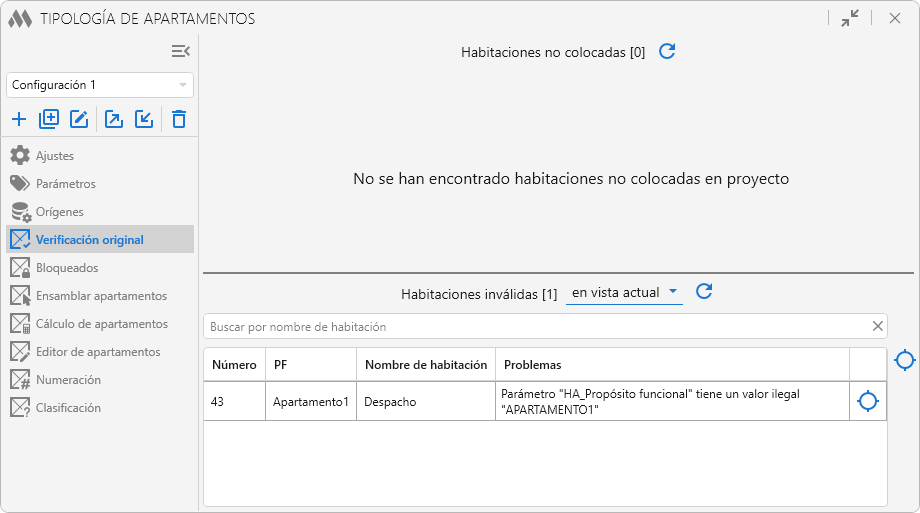Viewport: 920px width, 513px height.
Task: Rename configuration using the edit icon
Action: 79,120
